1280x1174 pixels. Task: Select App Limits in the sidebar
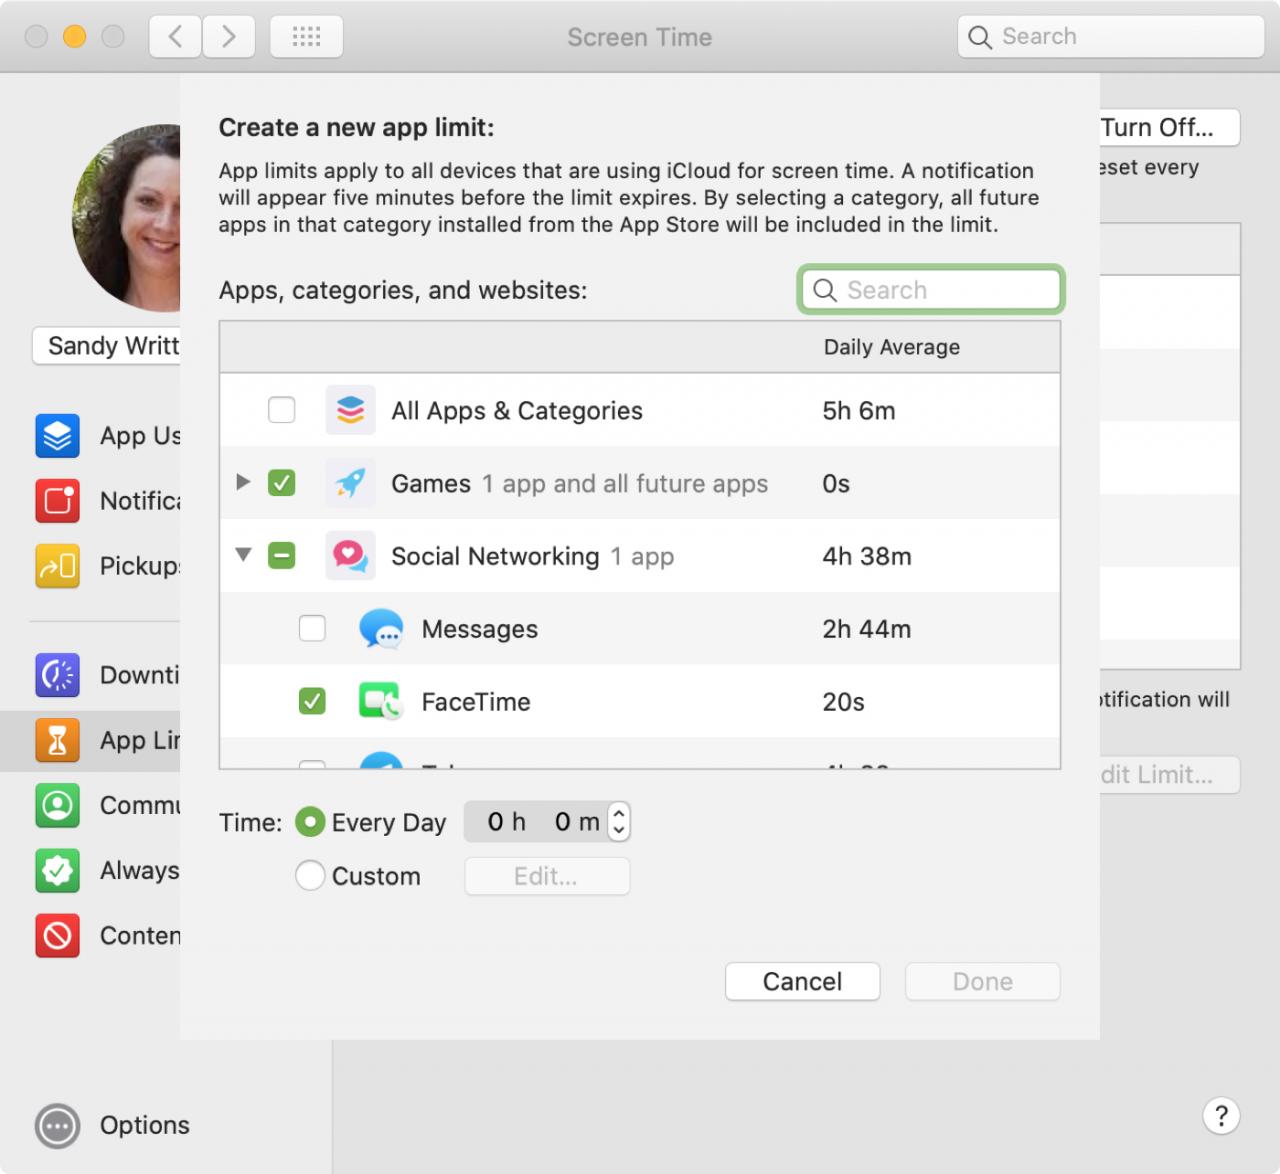point(90,740)
